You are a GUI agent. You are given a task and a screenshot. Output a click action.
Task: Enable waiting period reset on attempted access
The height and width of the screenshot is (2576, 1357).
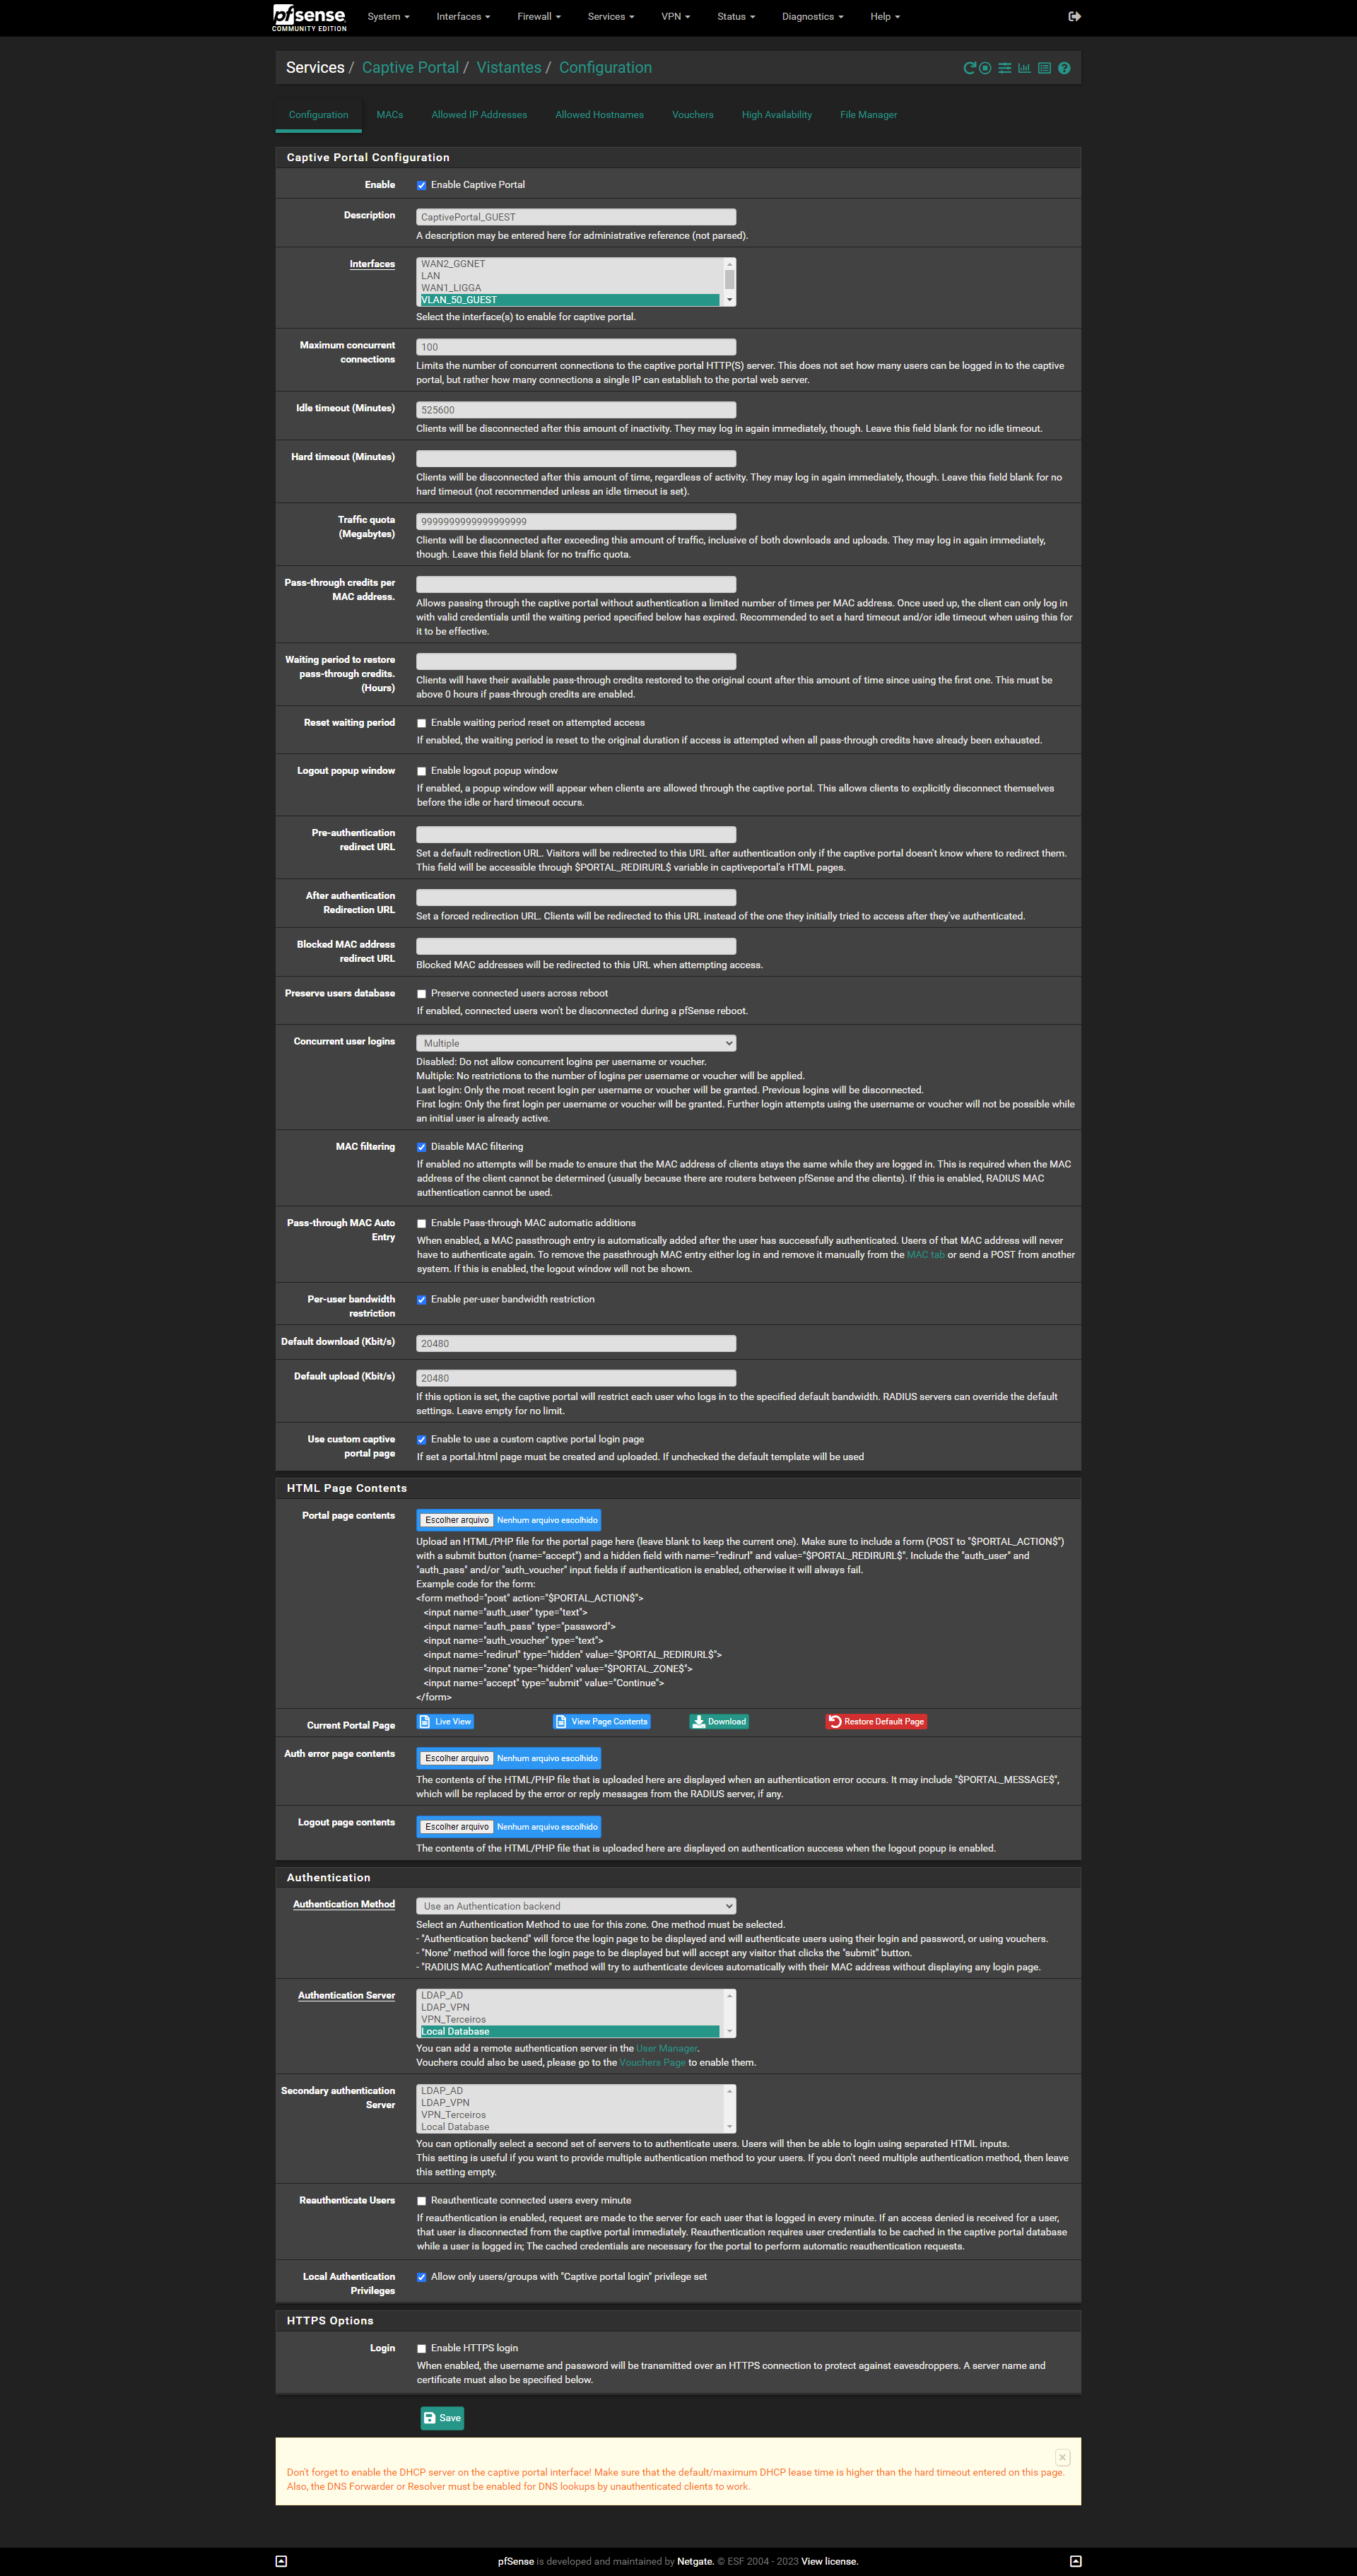click(x=421, y=723)
